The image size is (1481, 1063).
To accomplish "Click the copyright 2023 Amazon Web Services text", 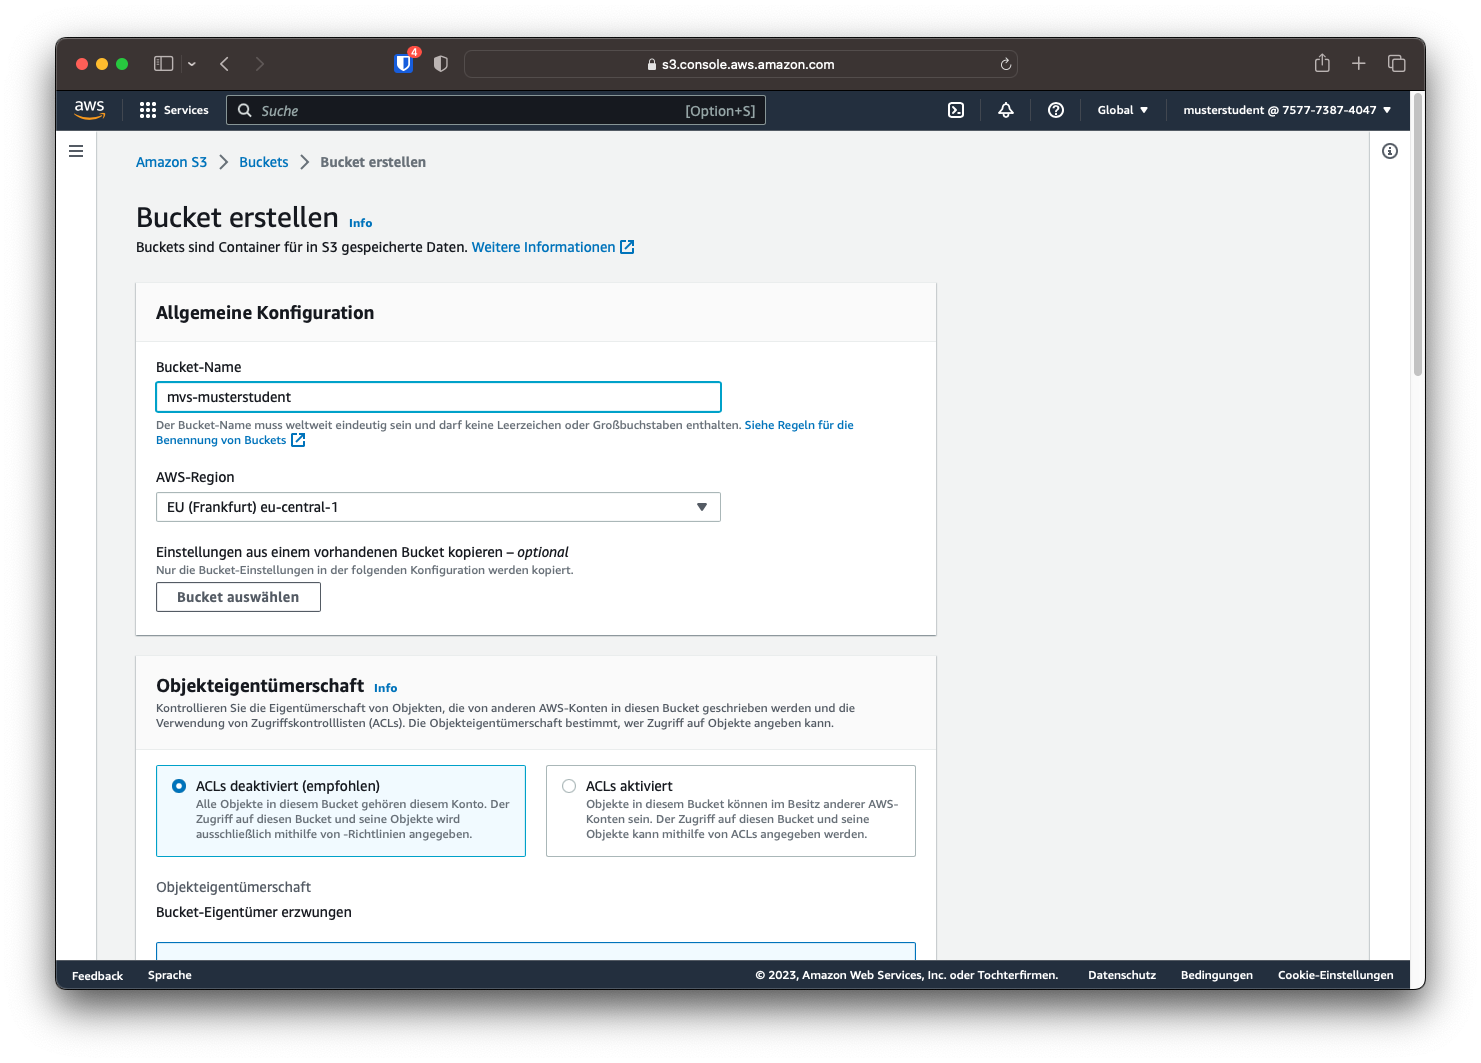I will 907,975.
